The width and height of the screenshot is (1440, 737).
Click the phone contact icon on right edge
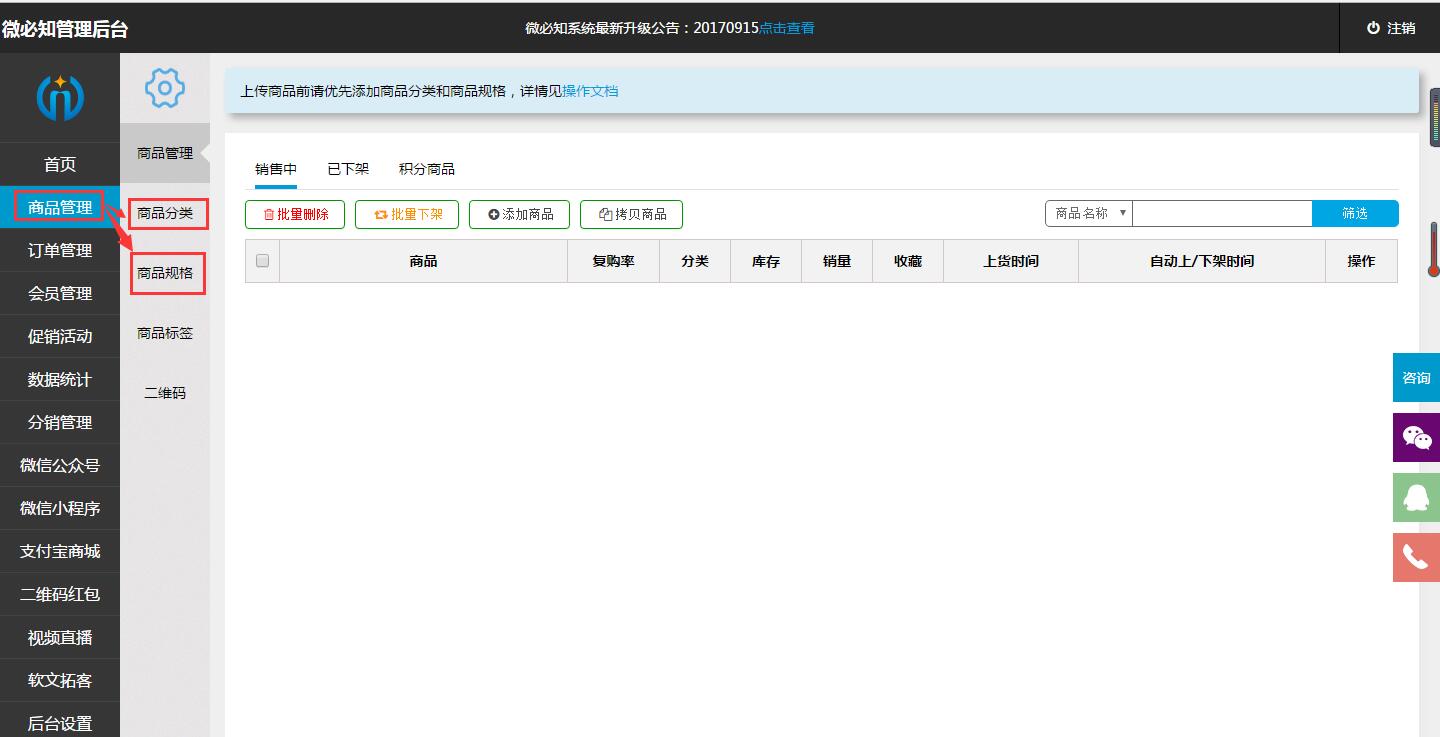tap(1416, 557)
